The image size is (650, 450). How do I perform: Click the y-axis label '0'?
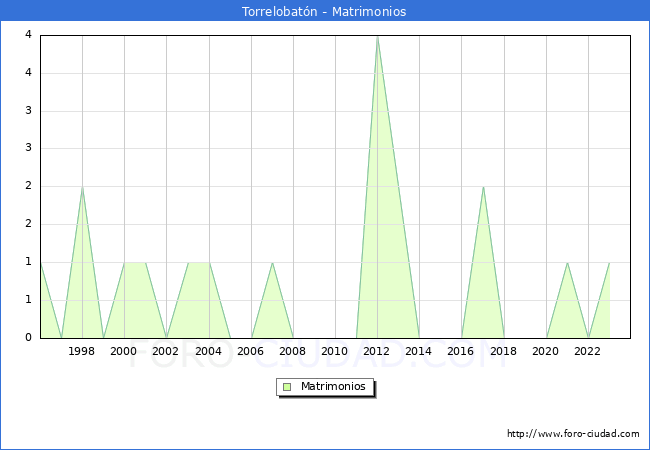[28, 337]
